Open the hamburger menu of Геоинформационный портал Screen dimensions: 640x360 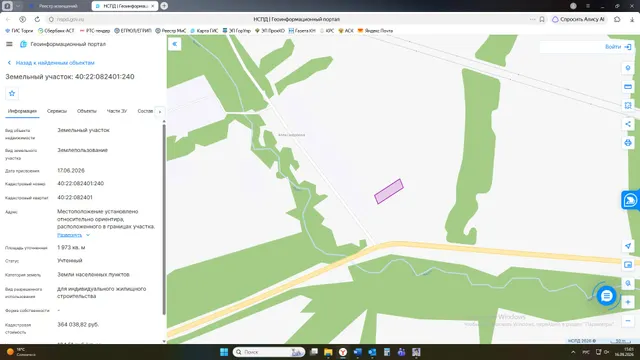pos(9,44)
